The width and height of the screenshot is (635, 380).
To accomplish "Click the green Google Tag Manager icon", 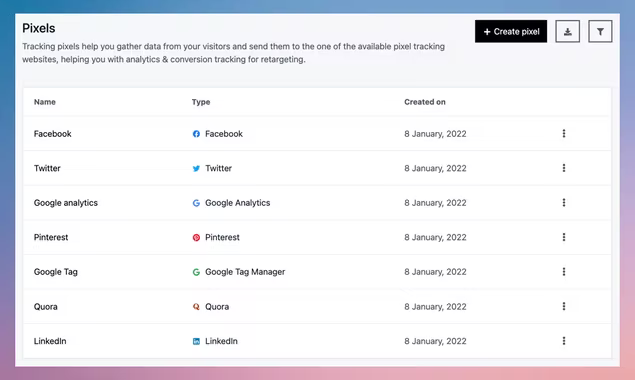I will point(196,272).
